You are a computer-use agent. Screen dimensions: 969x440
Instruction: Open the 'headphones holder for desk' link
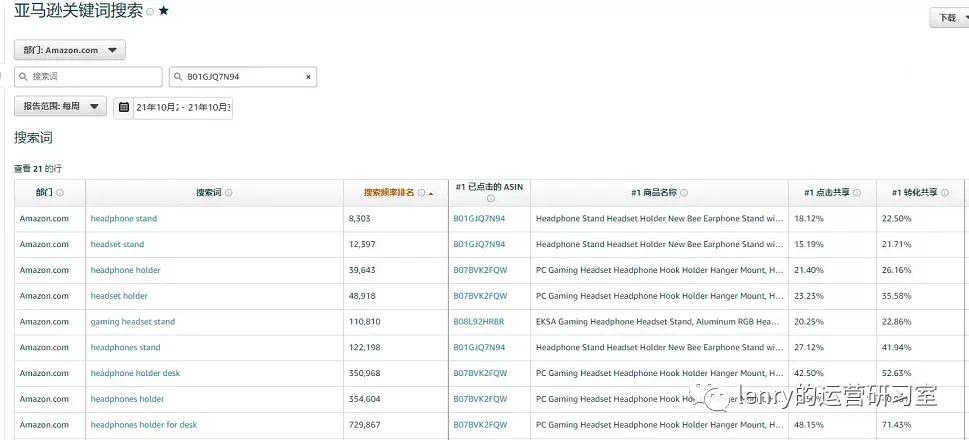[144, 425]
